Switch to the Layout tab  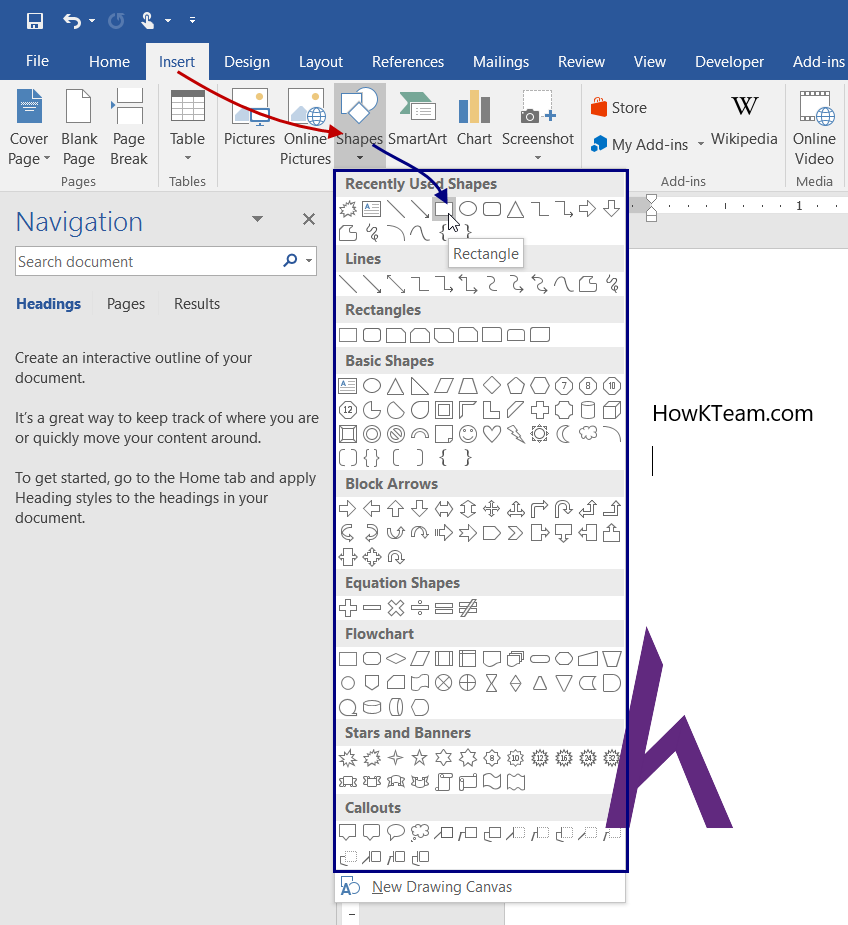coord(320,62)
